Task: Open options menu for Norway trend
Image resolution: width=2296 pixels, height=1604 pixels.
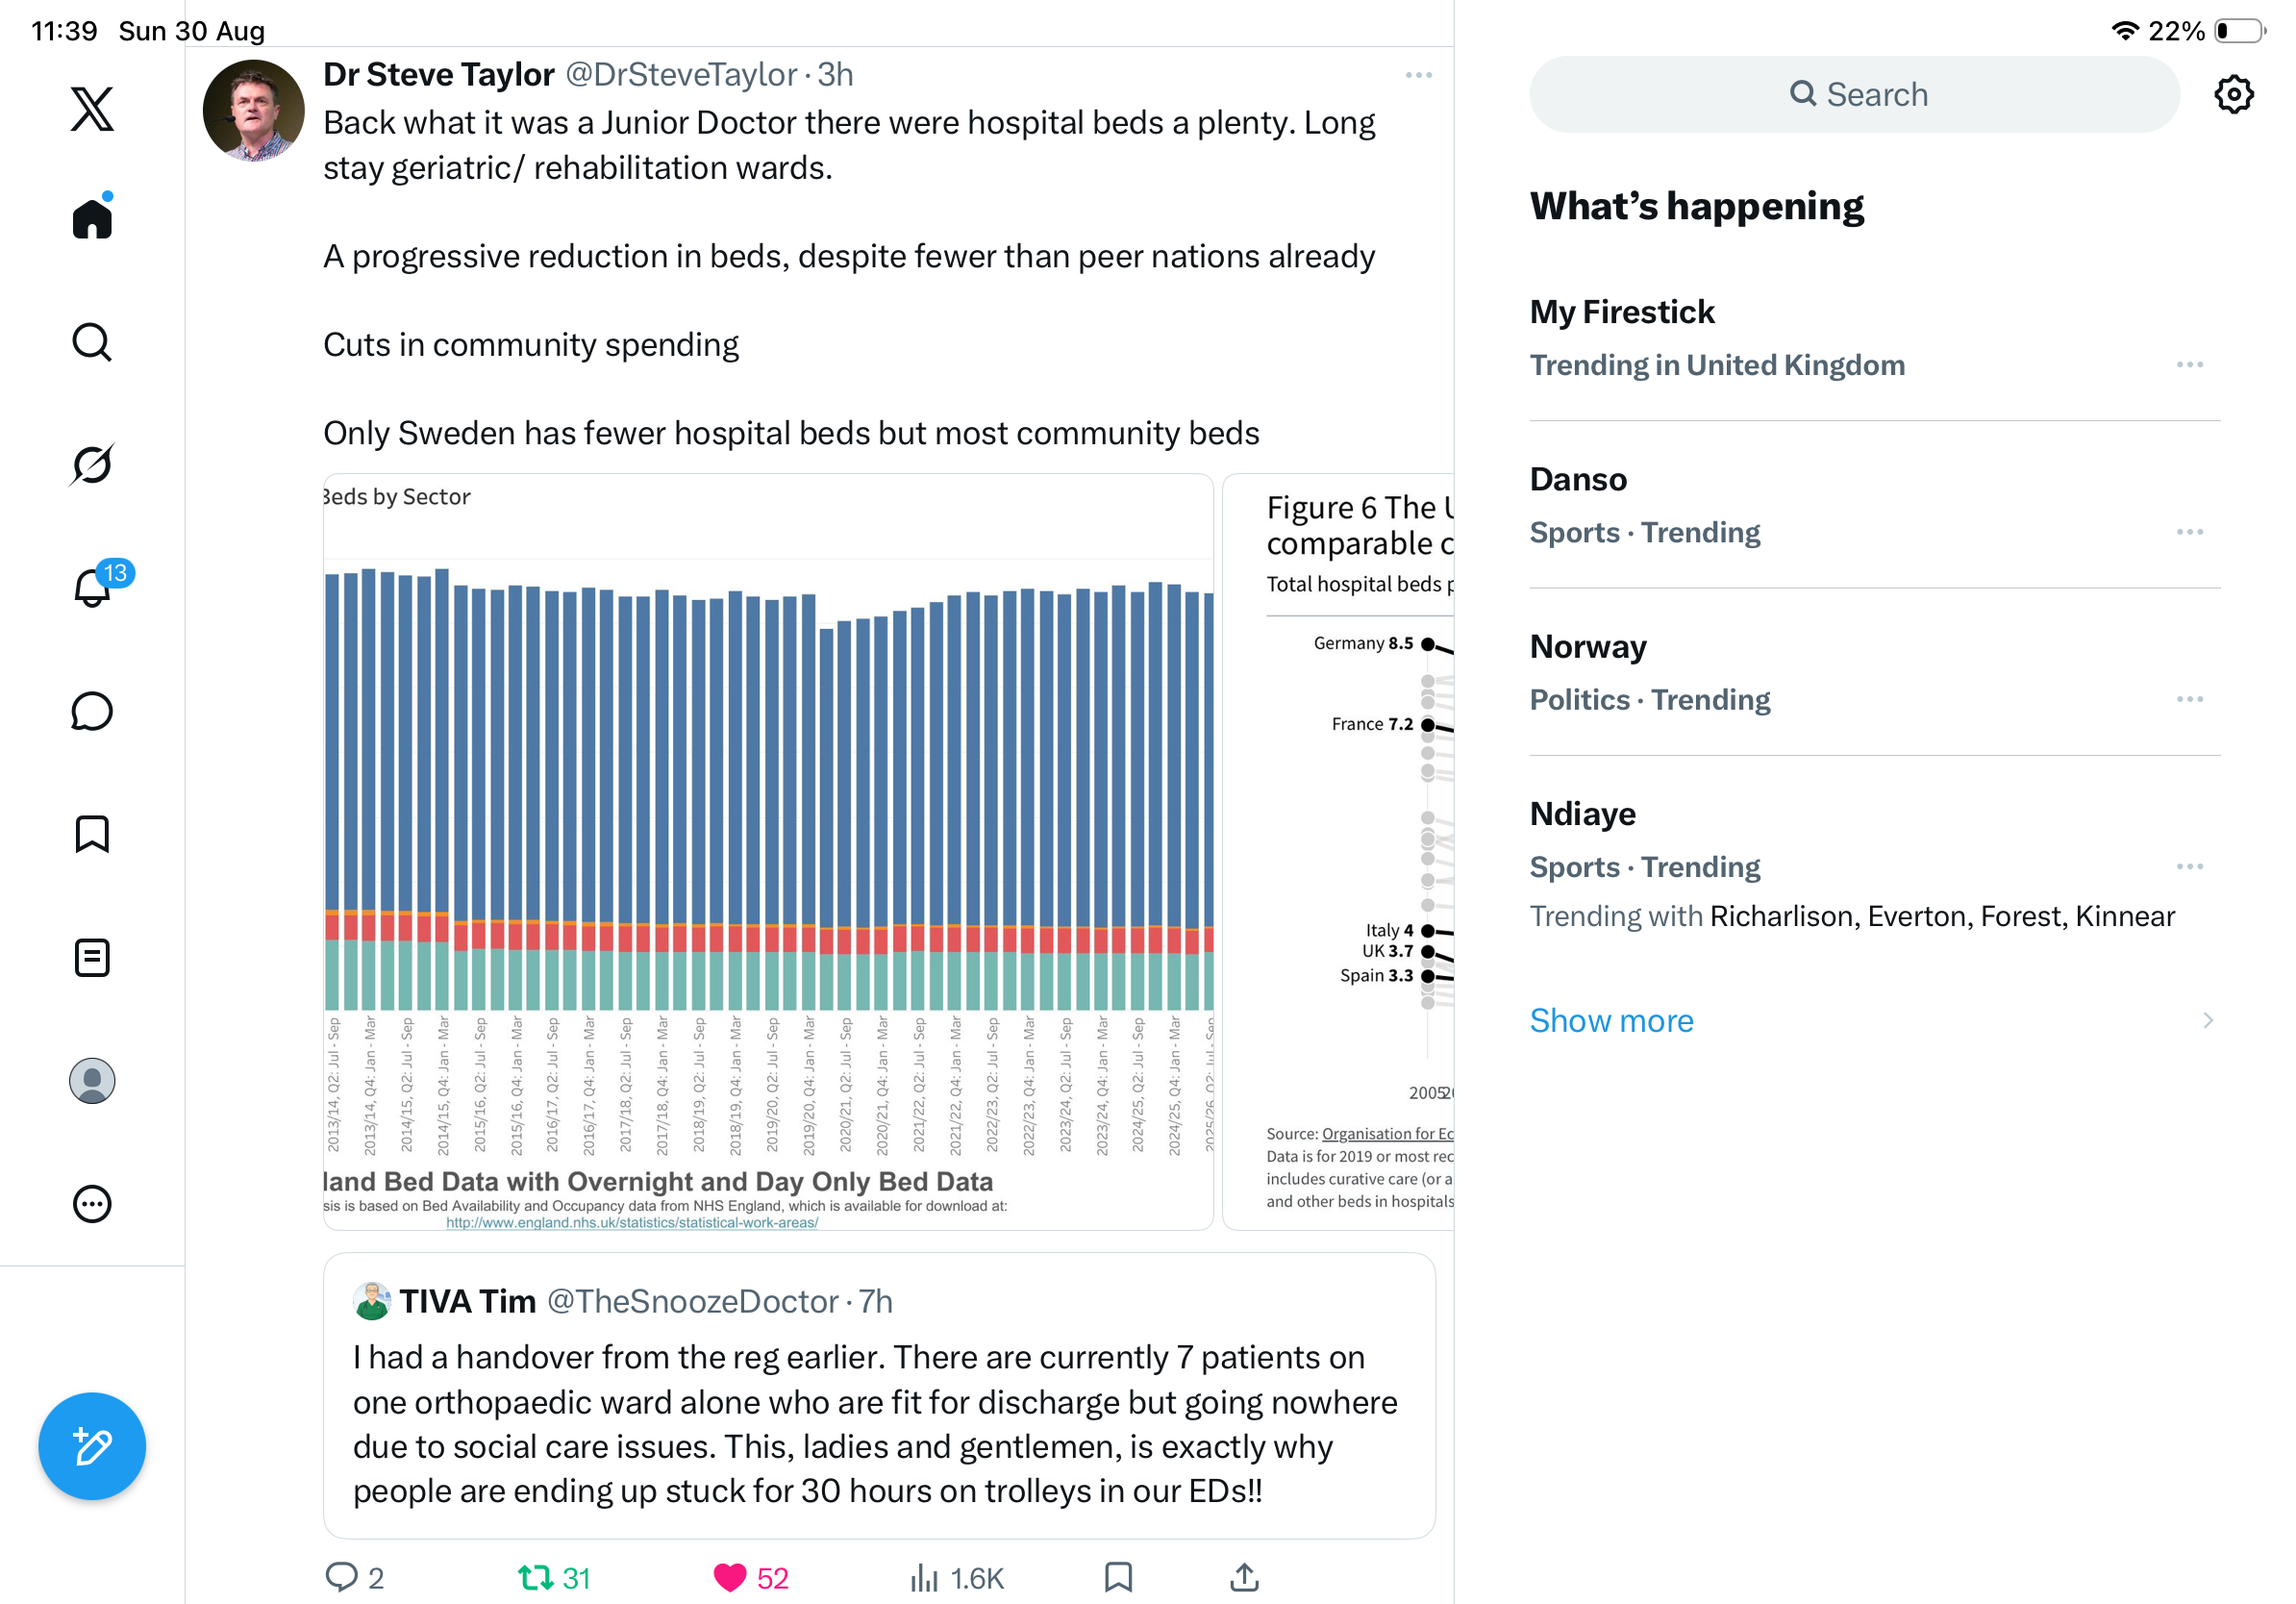Action: click(2189, 699)
